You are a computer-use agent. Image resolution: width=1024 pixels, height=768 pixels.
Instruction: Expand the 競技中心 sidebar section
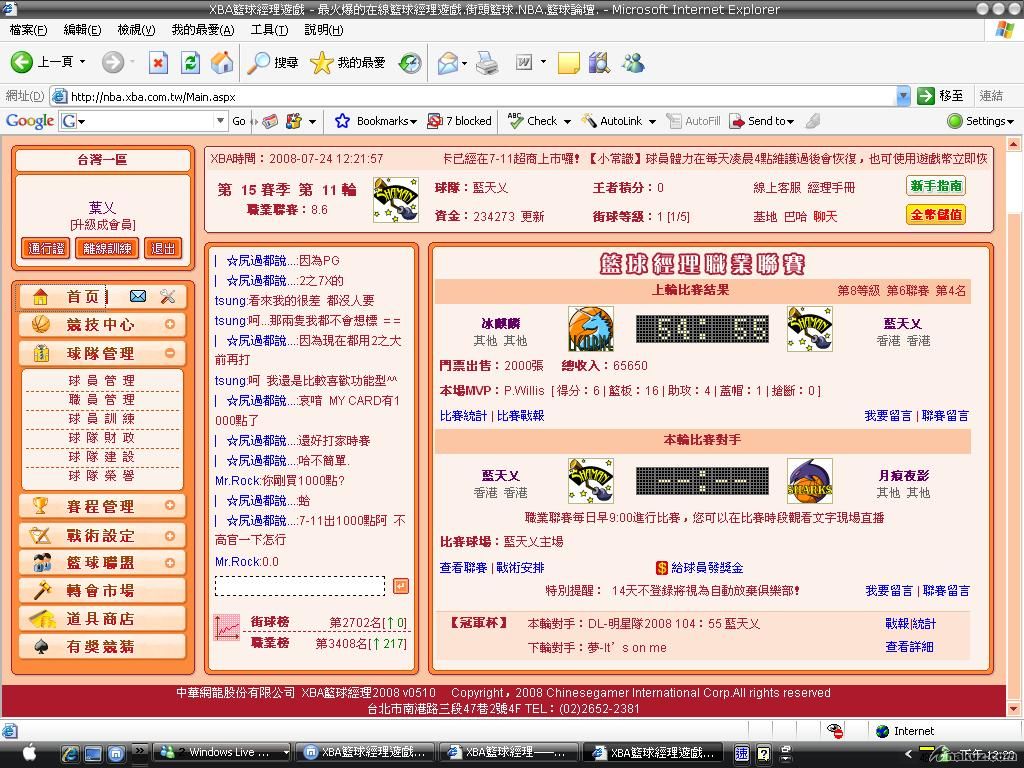[x=170, y=324]
